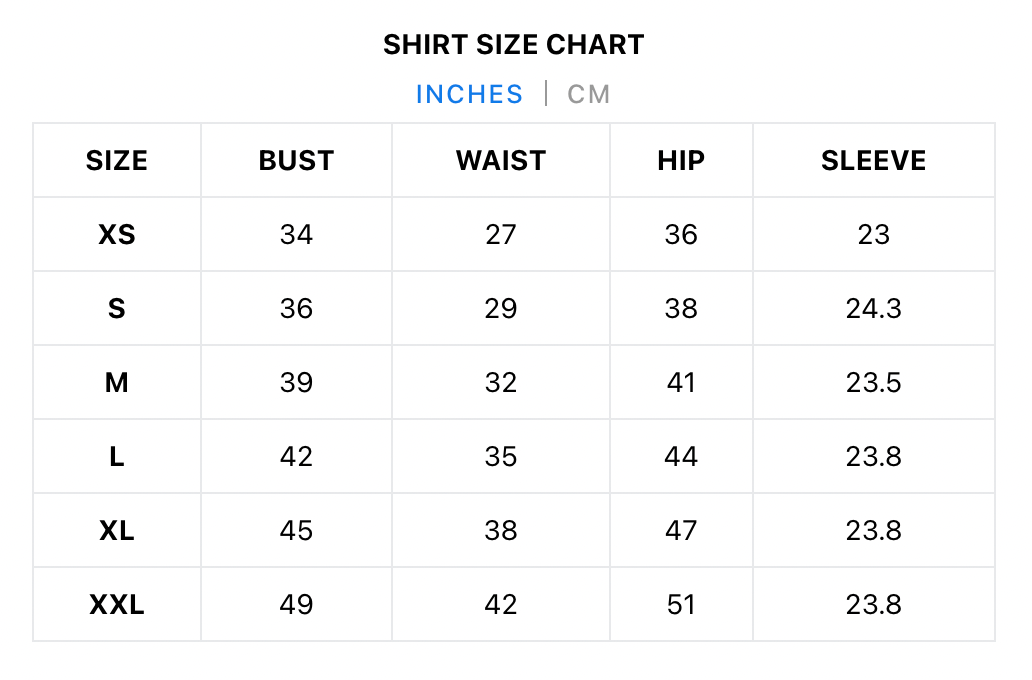Select the M size row label
This screenshot has height=680, width=1032.
tap(117, 383)
